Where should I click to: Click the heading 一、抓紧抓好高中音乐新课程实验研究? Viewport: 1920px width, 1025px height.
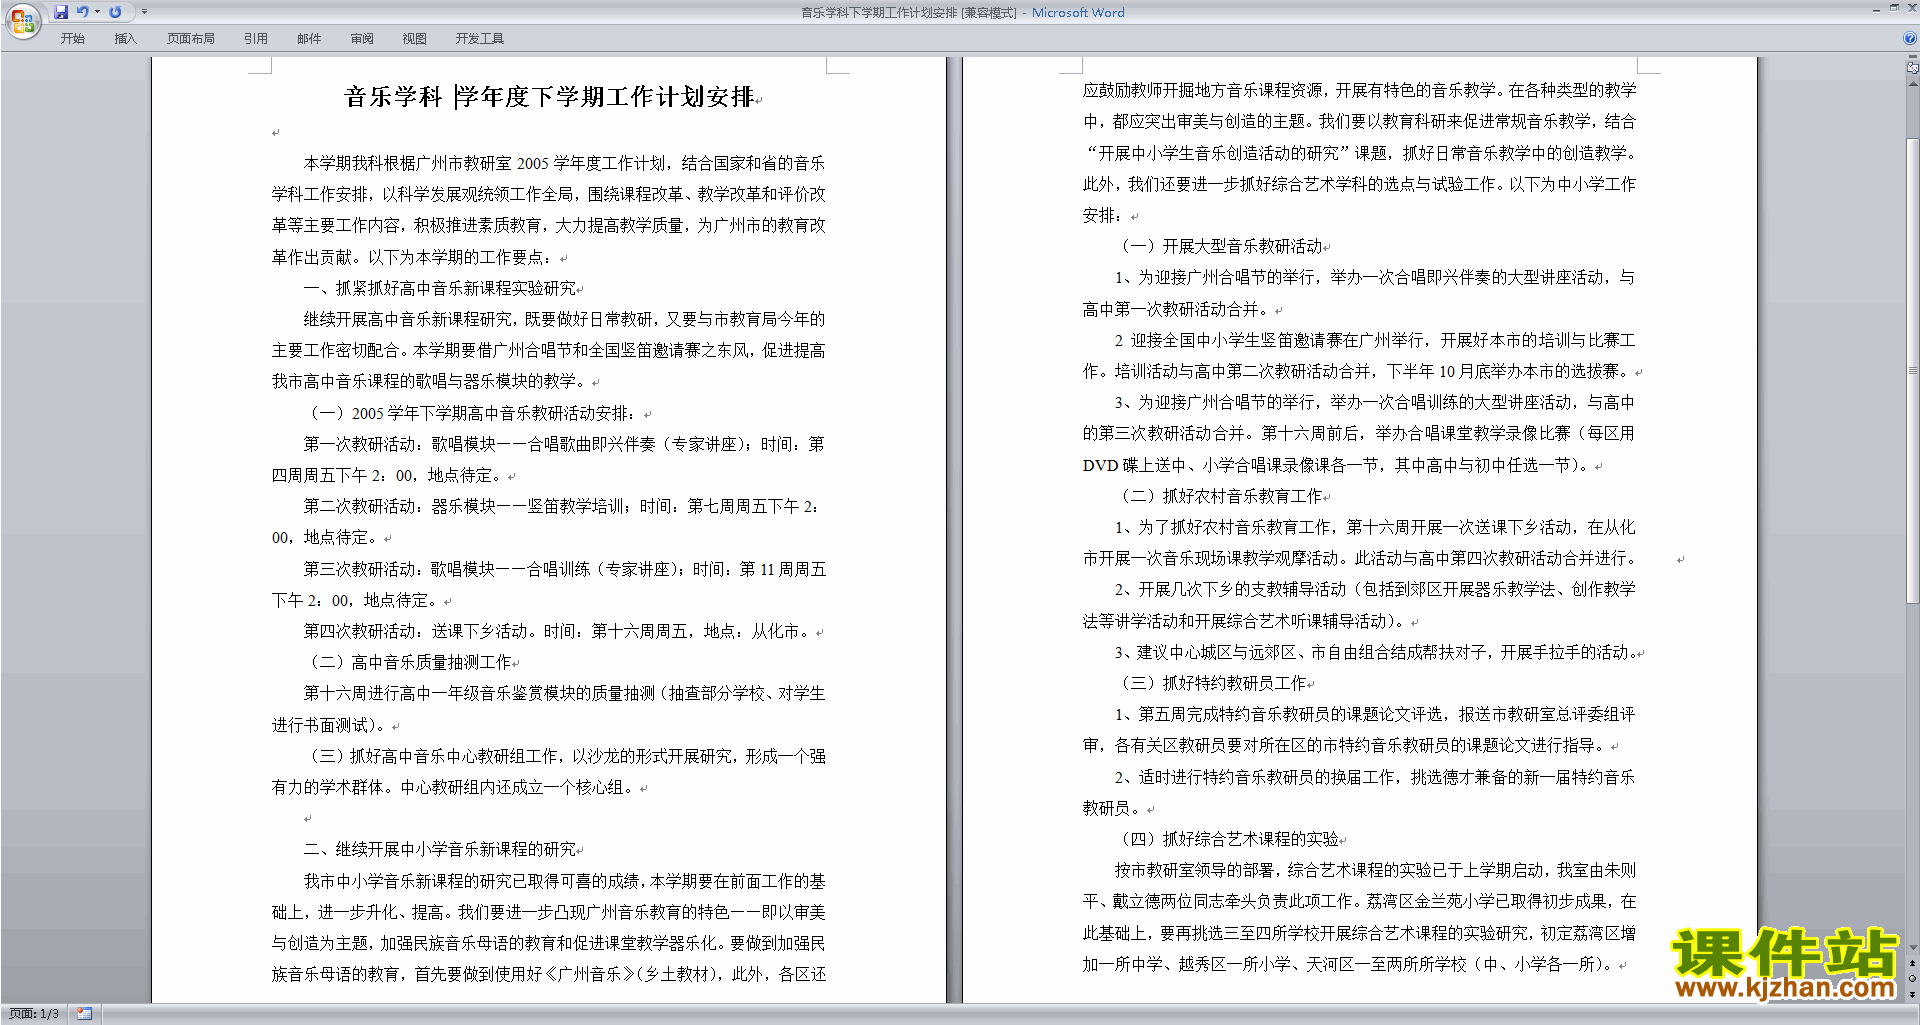click(440, 288)
